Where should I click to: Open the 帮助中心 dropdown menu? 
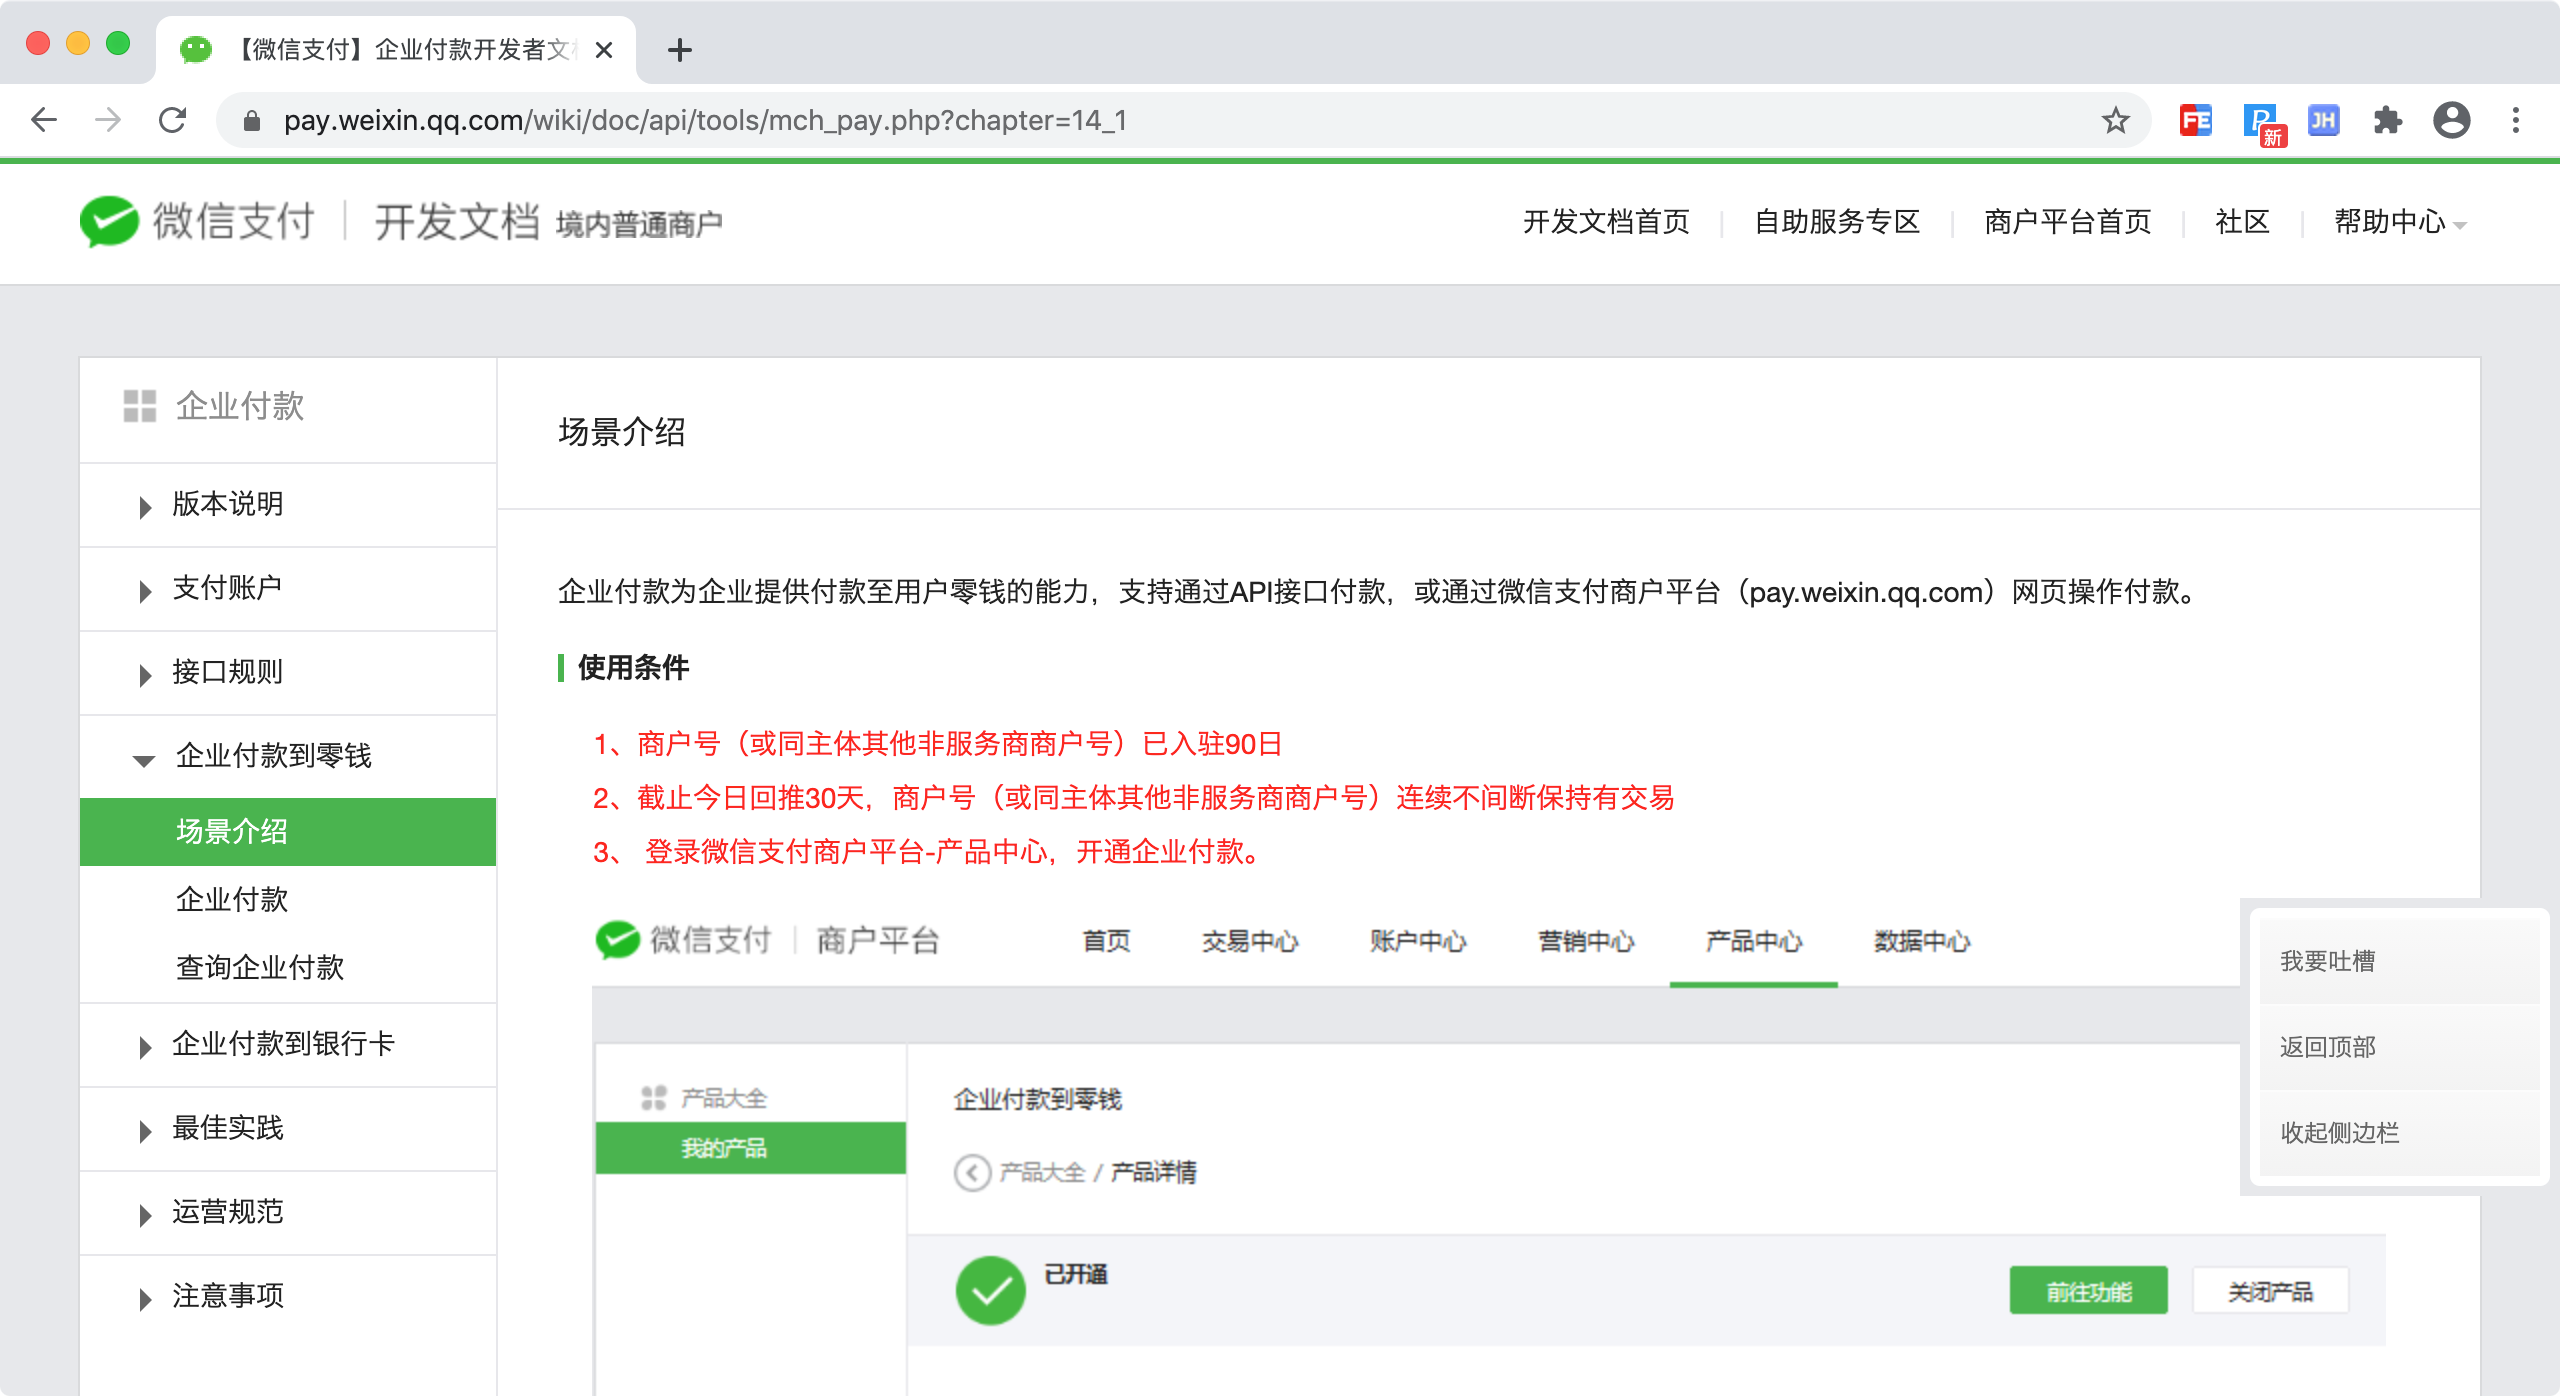[2398, 222]
